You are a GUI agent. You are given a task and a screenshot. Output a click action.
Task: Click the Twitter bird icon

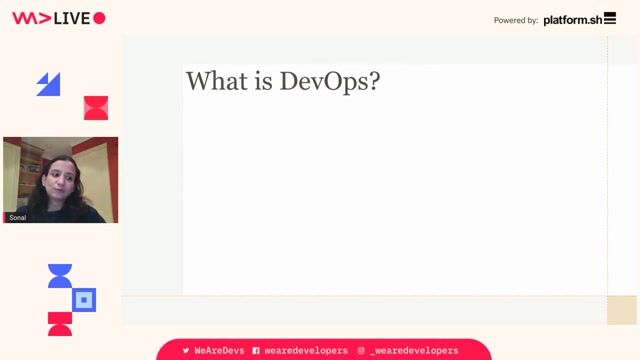click(186, 350)
